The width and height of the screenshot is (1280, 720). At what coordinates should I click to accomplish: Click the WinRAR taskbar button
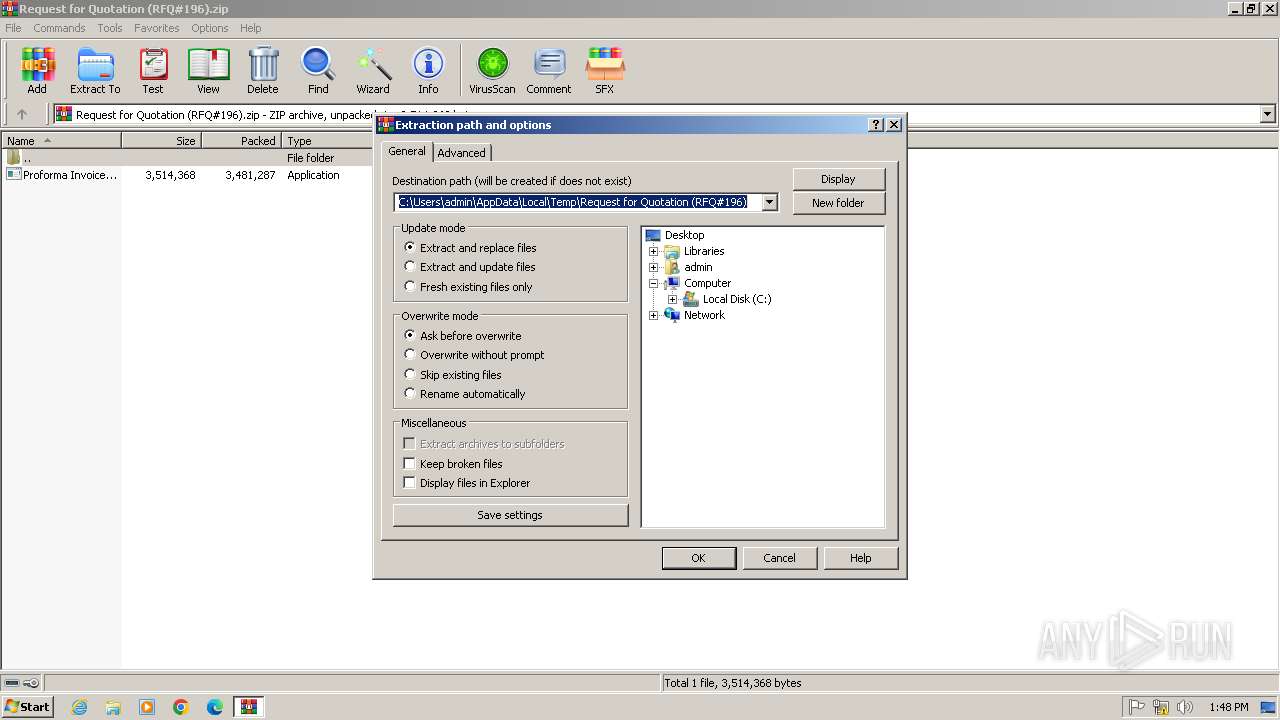(249, 707)
